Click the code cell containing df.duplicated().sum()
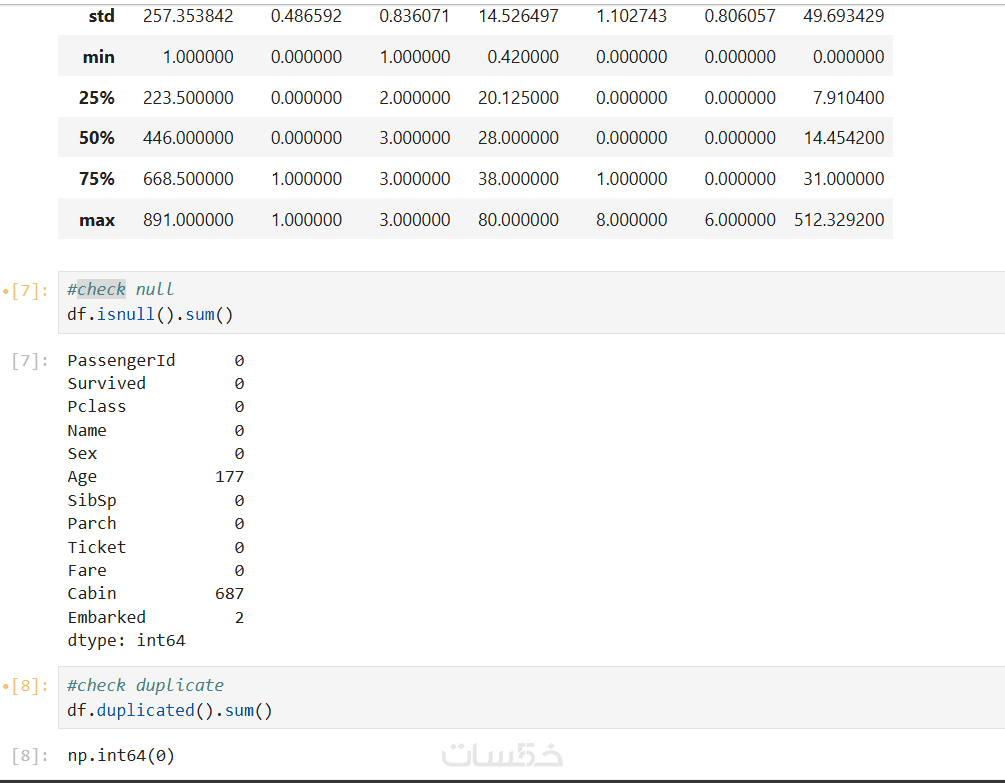This screenshot has height=783, width=1005. (531, 698)
